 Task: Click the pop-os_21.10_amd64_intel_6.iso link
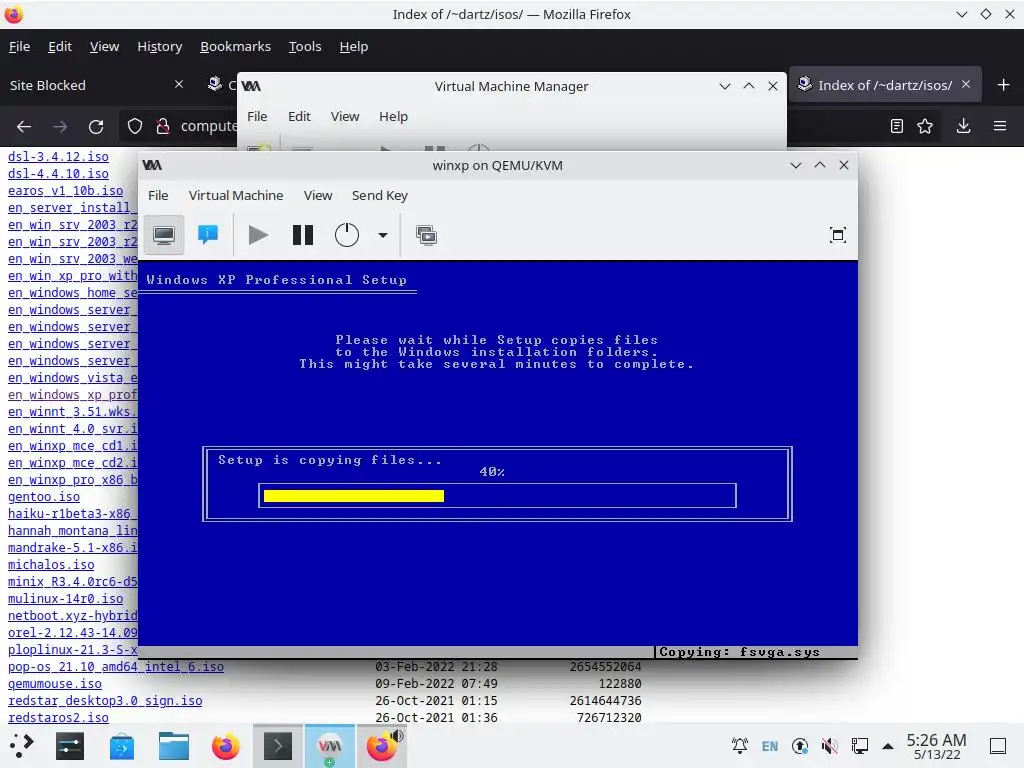point(116,667)
